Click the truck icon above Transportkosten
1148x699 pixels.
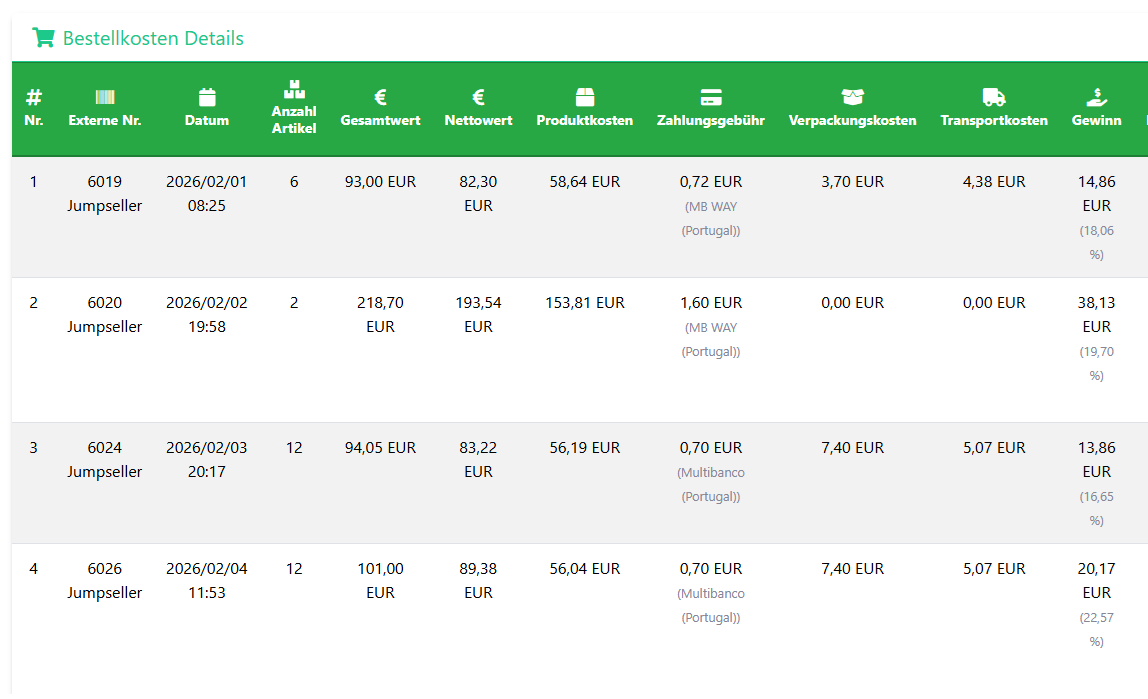pos(994,97)
